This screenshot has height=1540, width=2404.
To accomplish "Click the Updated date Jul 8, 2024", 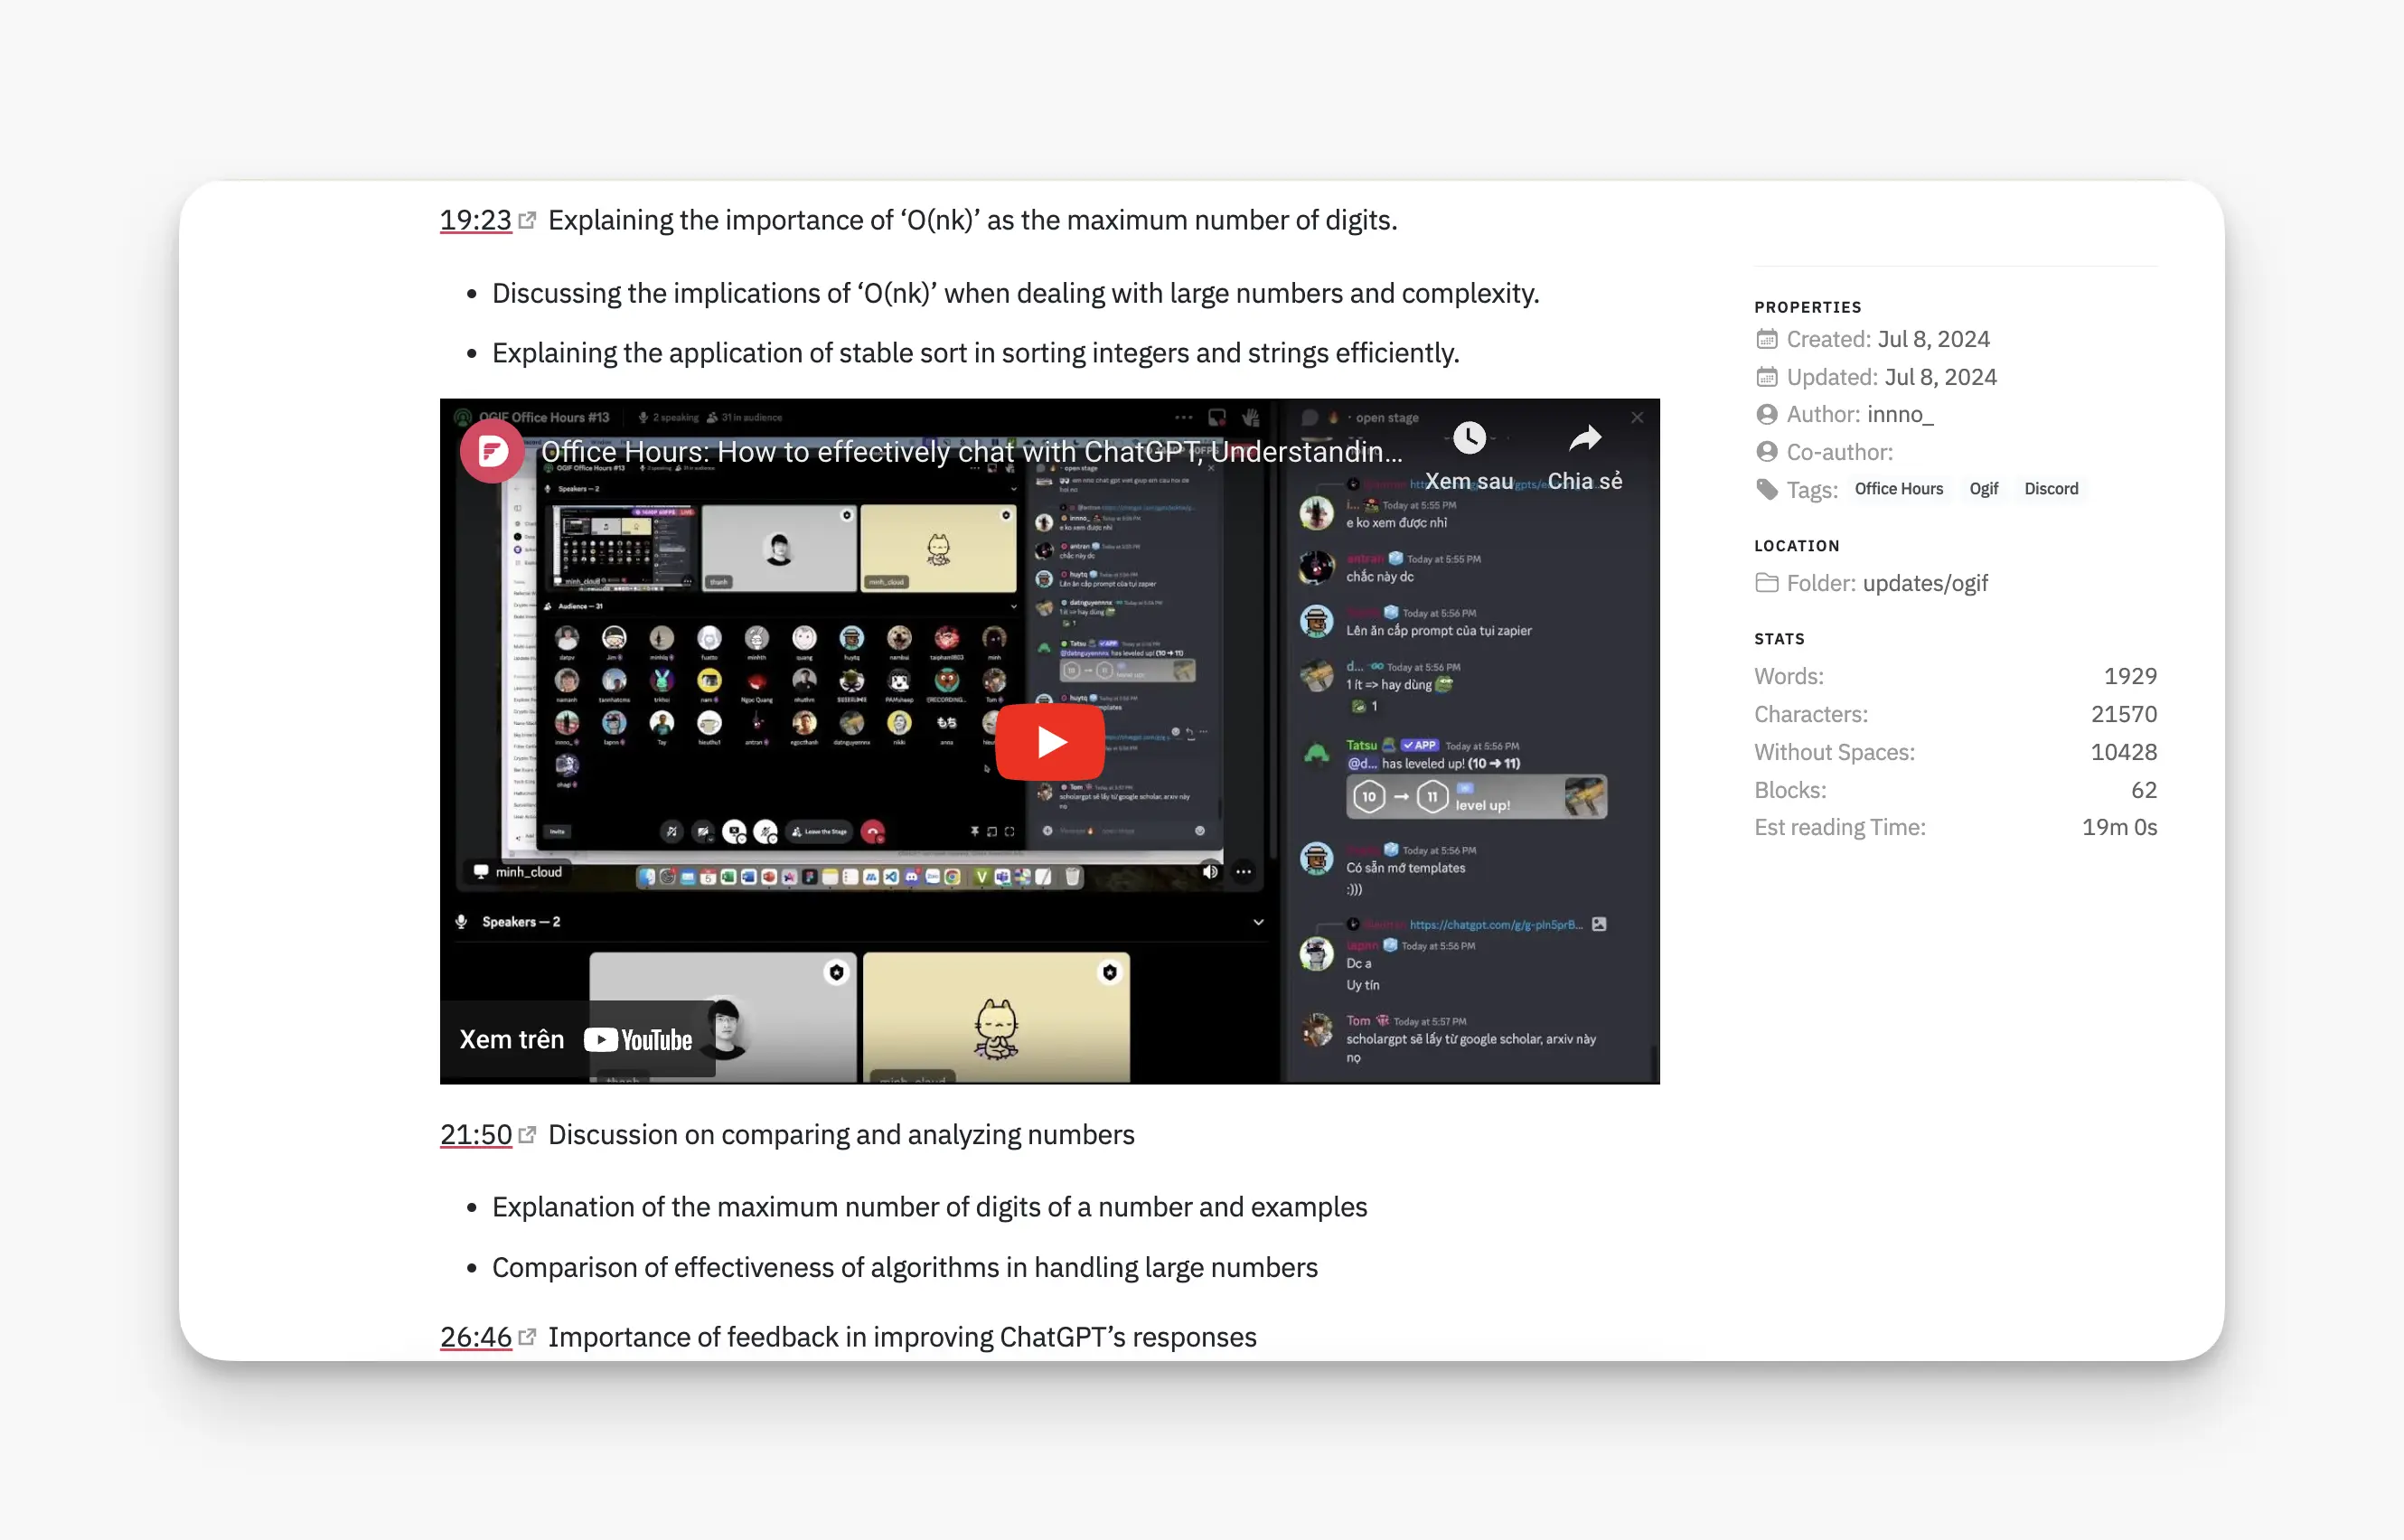I will click(1940, 377).
